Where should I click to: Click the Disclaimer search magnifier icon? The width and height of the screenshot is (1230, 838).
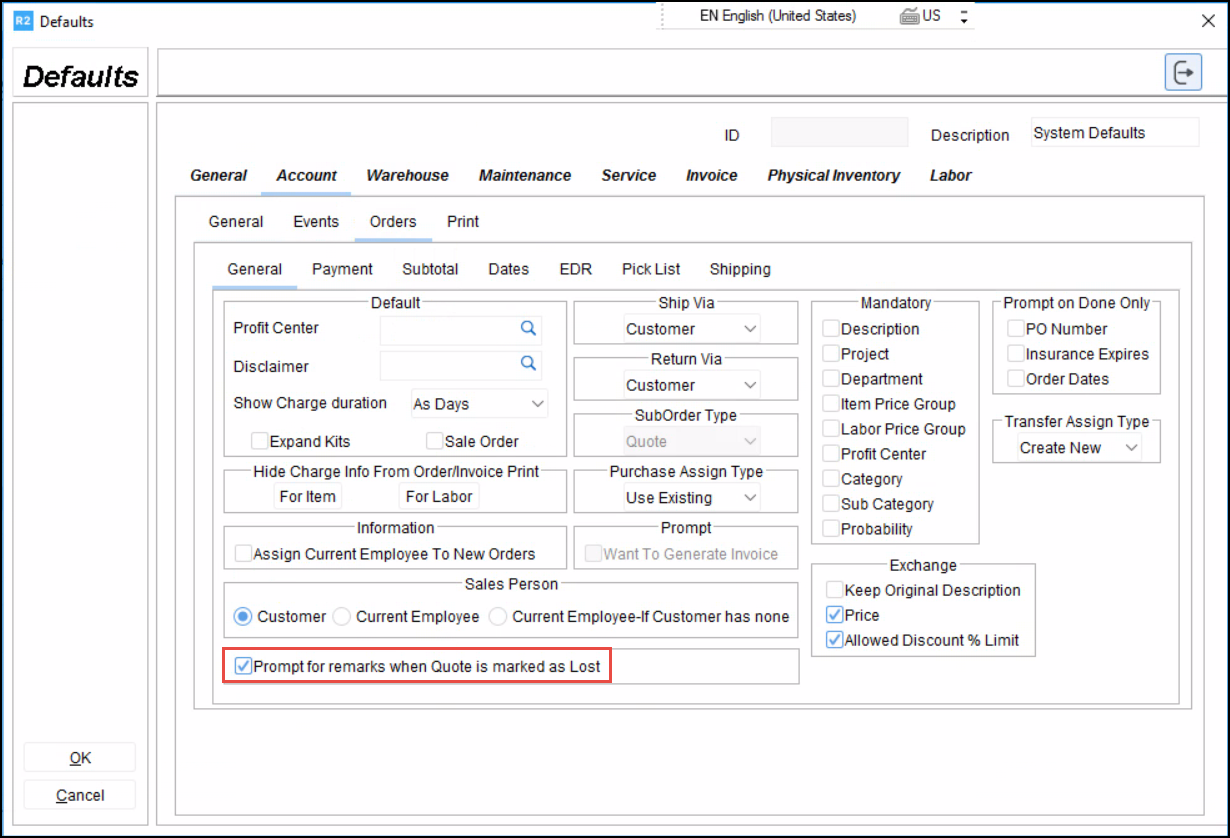(528, 364)
